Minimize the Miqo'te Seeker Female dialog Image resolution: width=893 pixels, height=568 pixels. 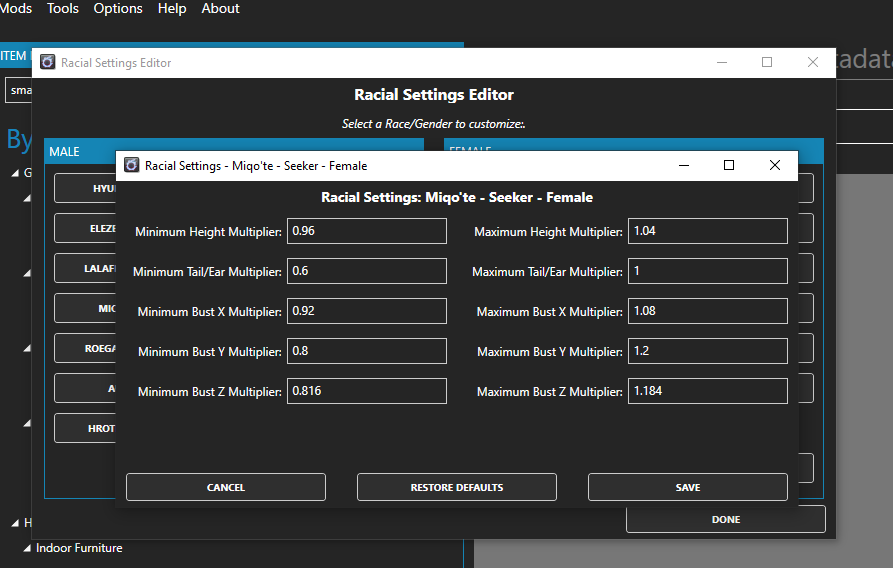click(x=684, y=165)
